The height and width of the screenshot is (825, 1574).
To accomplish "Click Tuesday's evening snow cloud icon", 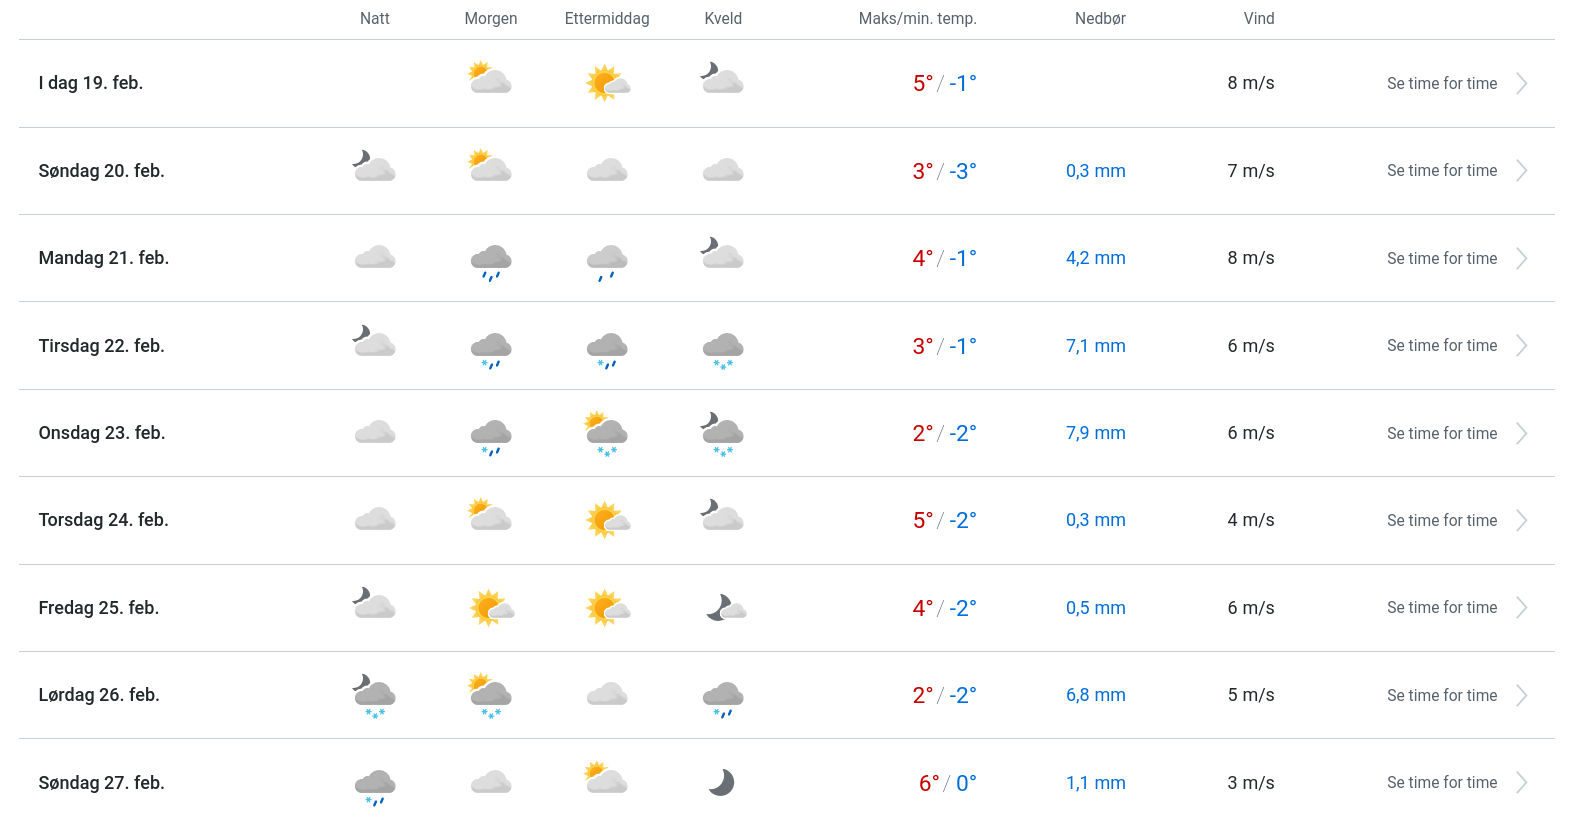I will (723, 349).
